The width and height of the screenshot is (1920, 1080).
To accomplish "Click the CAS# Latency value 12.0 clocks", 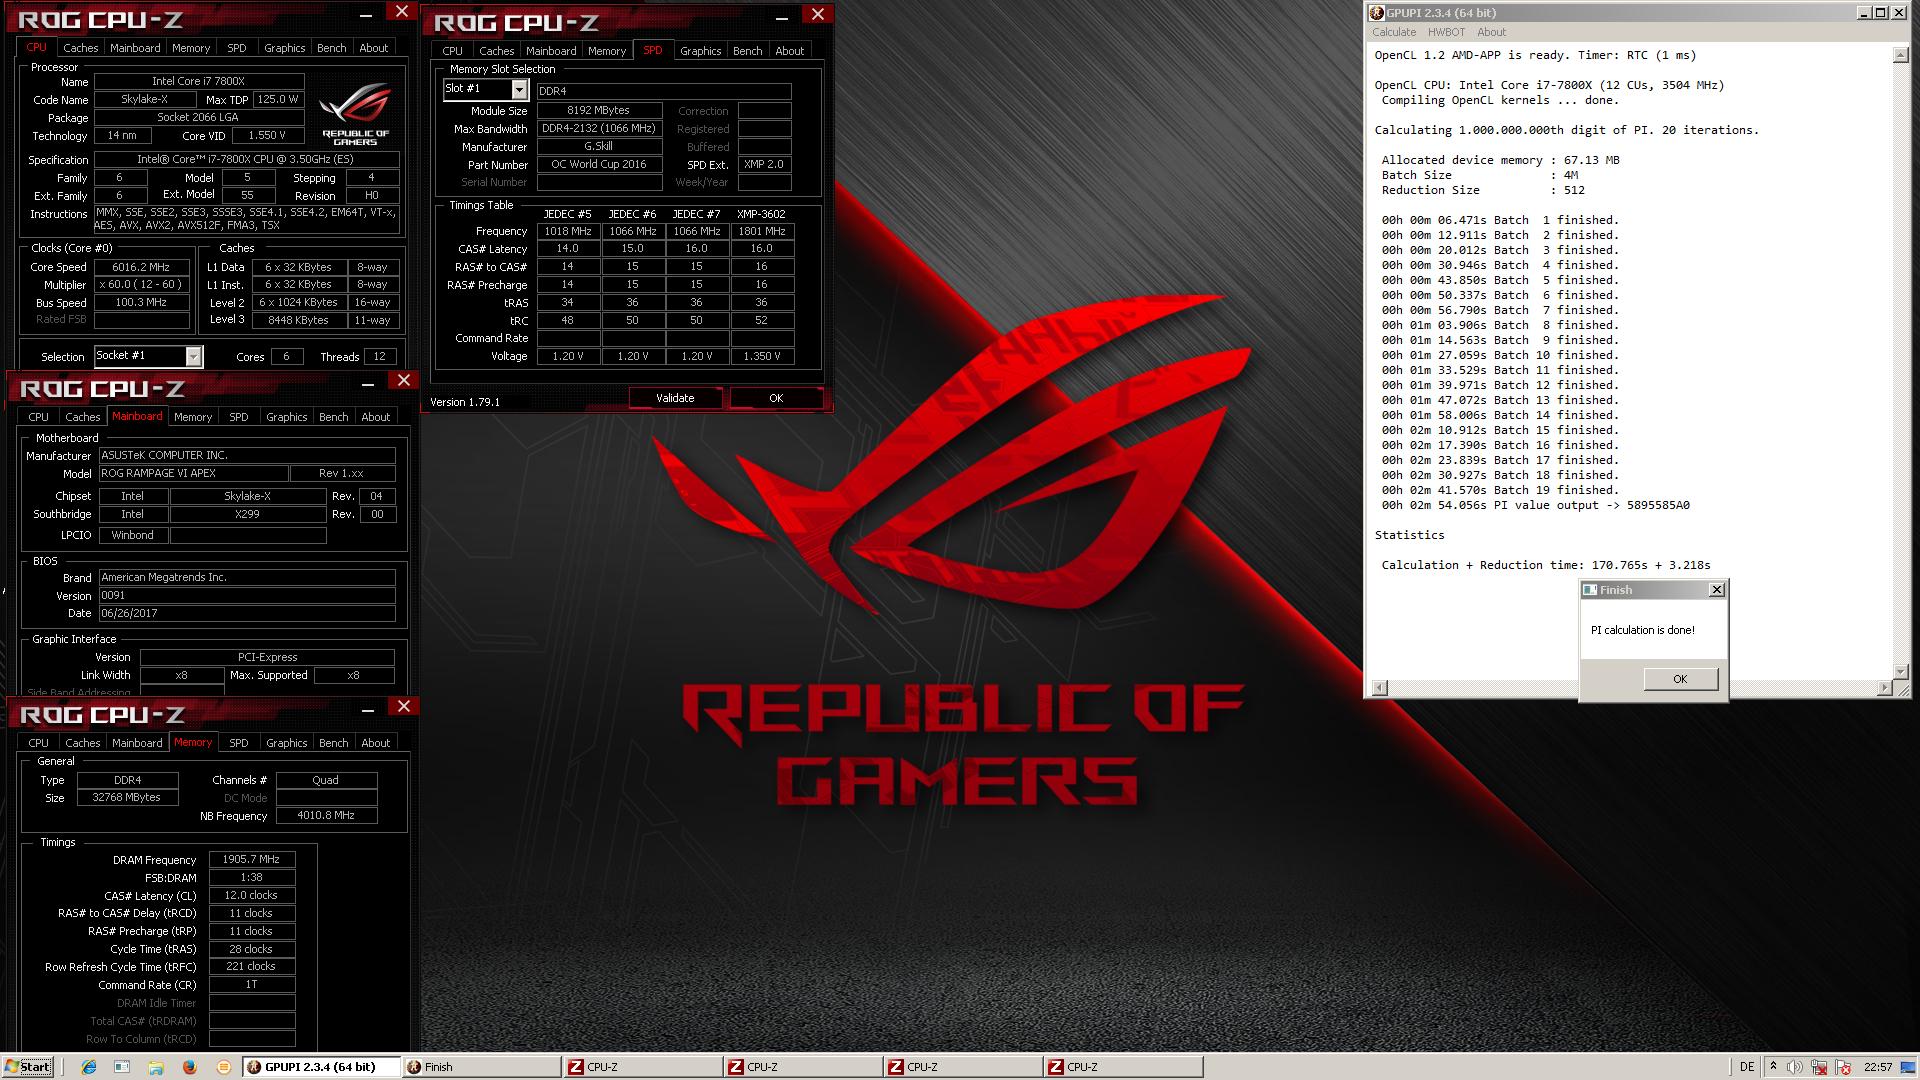I will pyautogui.click(x=251, y=895).
